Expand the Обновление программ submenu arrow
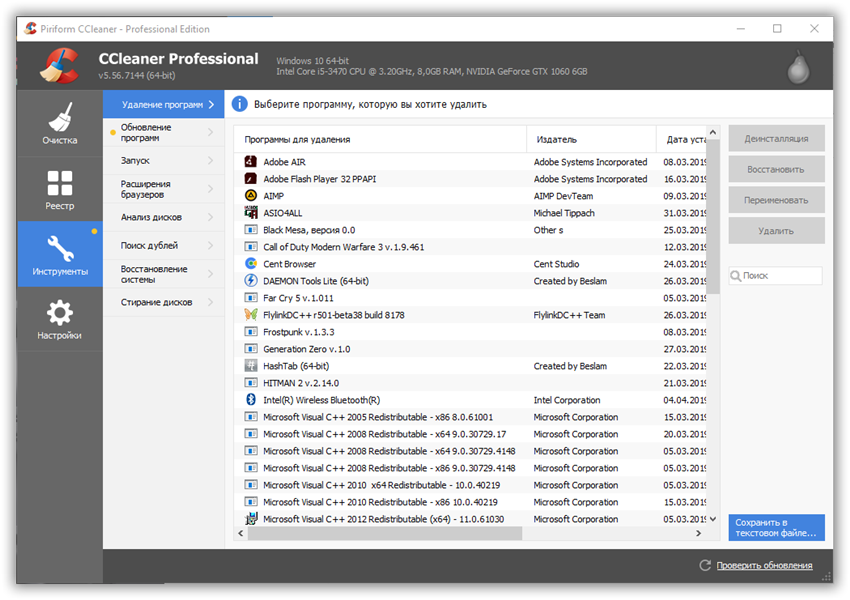 pyautogui.click(x=210, y=132)
